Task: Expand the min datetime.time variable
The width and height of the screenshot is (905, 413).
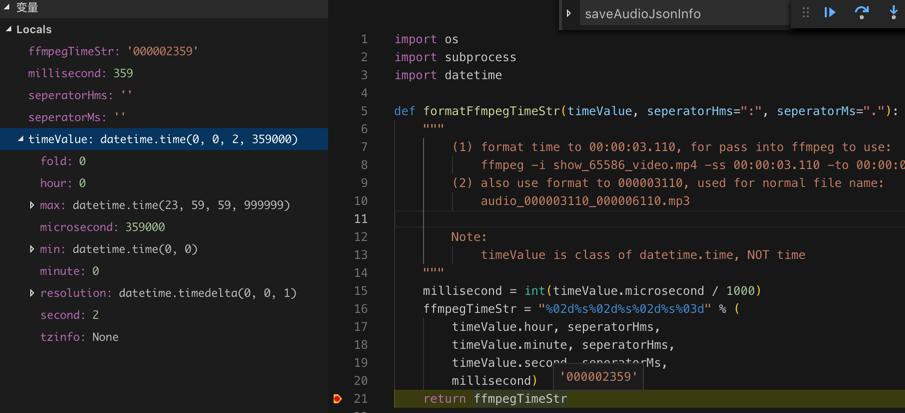Action: (32, 249)
